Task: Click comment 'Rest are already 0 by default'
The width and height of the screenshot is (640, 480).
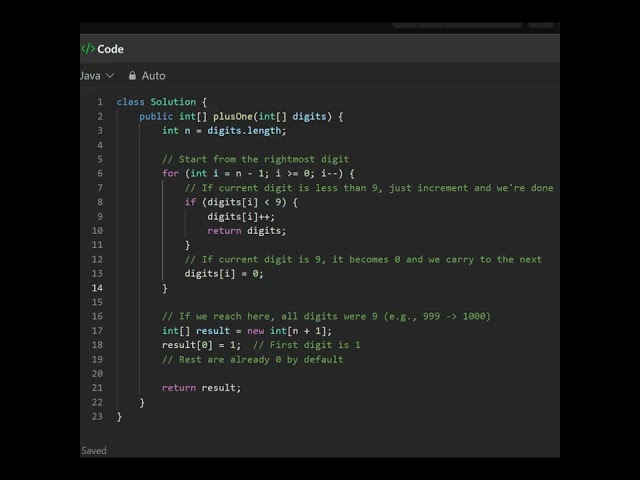Action: click(x=253, y=360)
